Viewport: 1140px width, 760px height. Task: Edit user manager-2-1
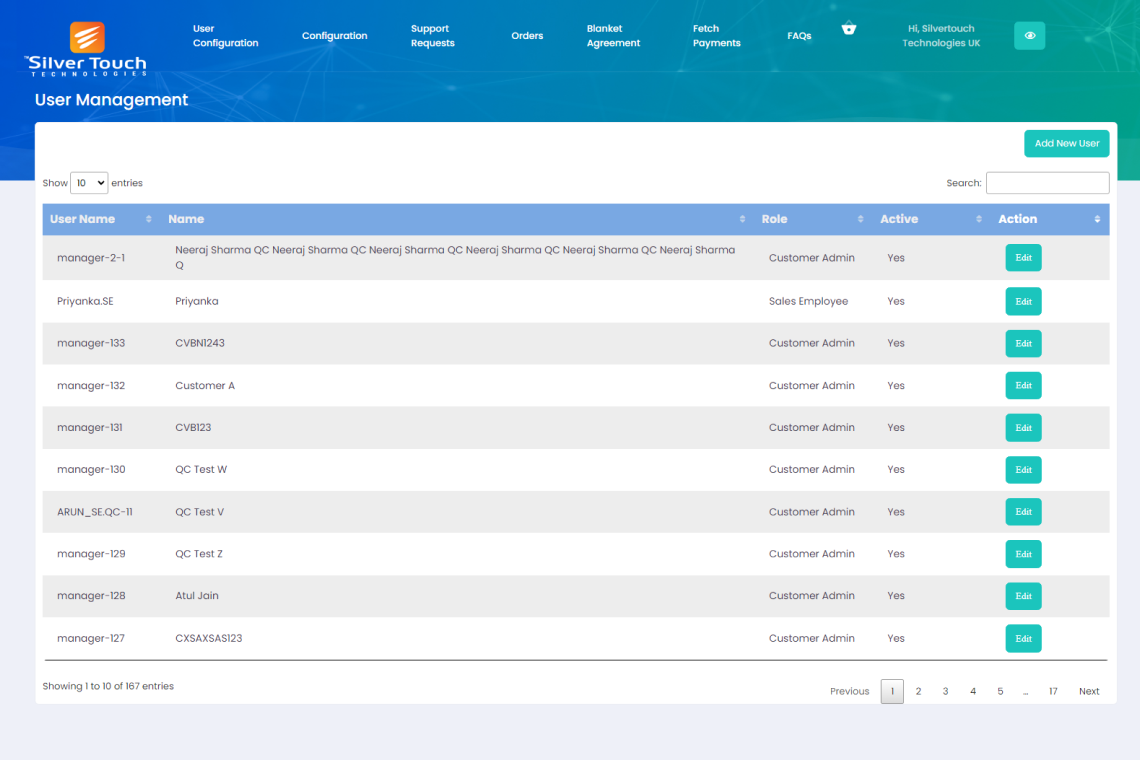[1023, 258]
